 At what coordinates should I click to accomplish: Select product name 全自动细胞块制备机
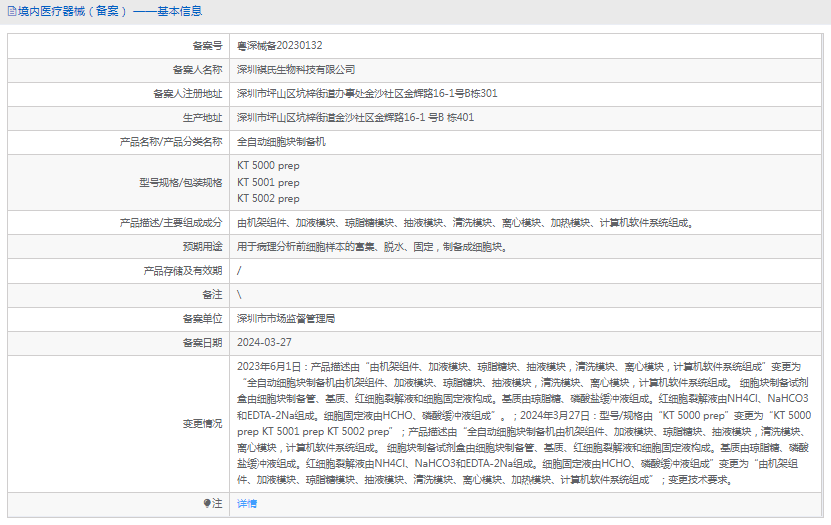[281, 141]
